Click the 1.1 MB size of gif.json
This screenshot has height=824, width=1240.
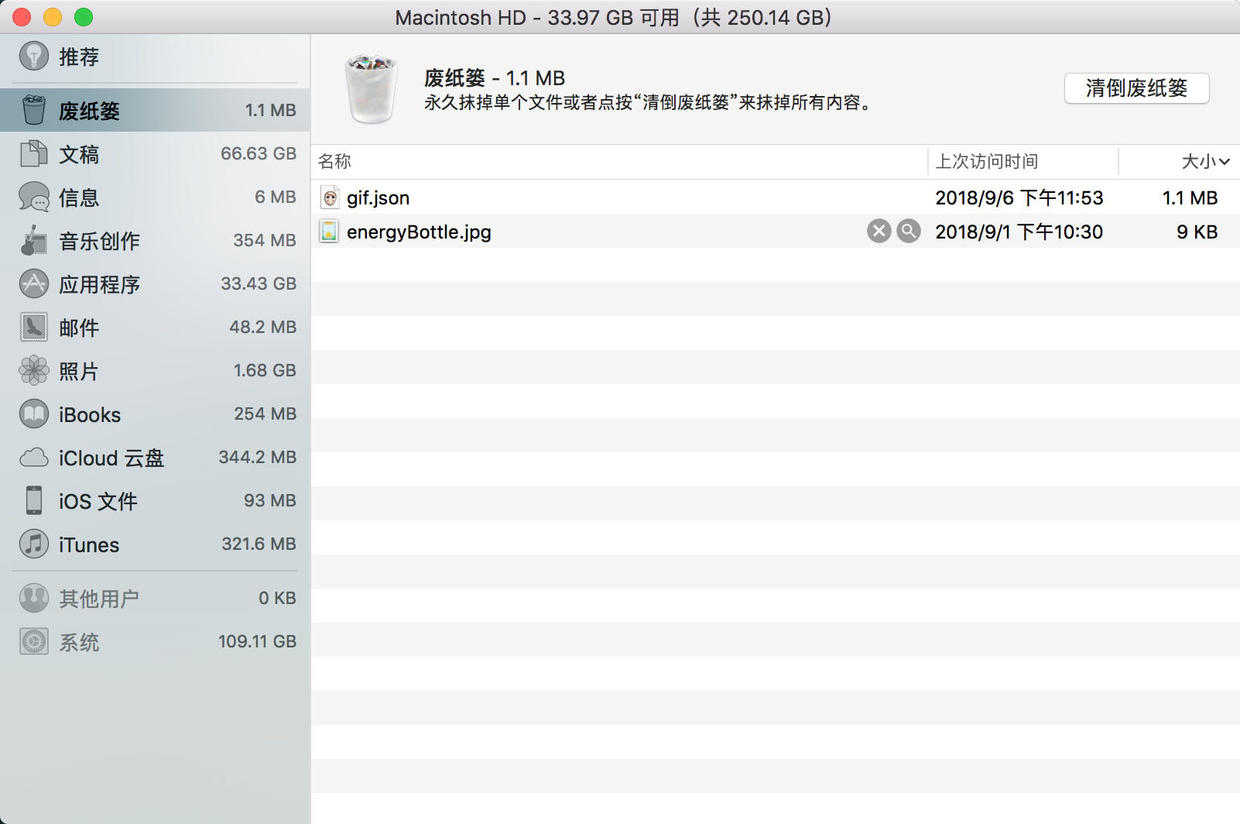[1190, 198]
